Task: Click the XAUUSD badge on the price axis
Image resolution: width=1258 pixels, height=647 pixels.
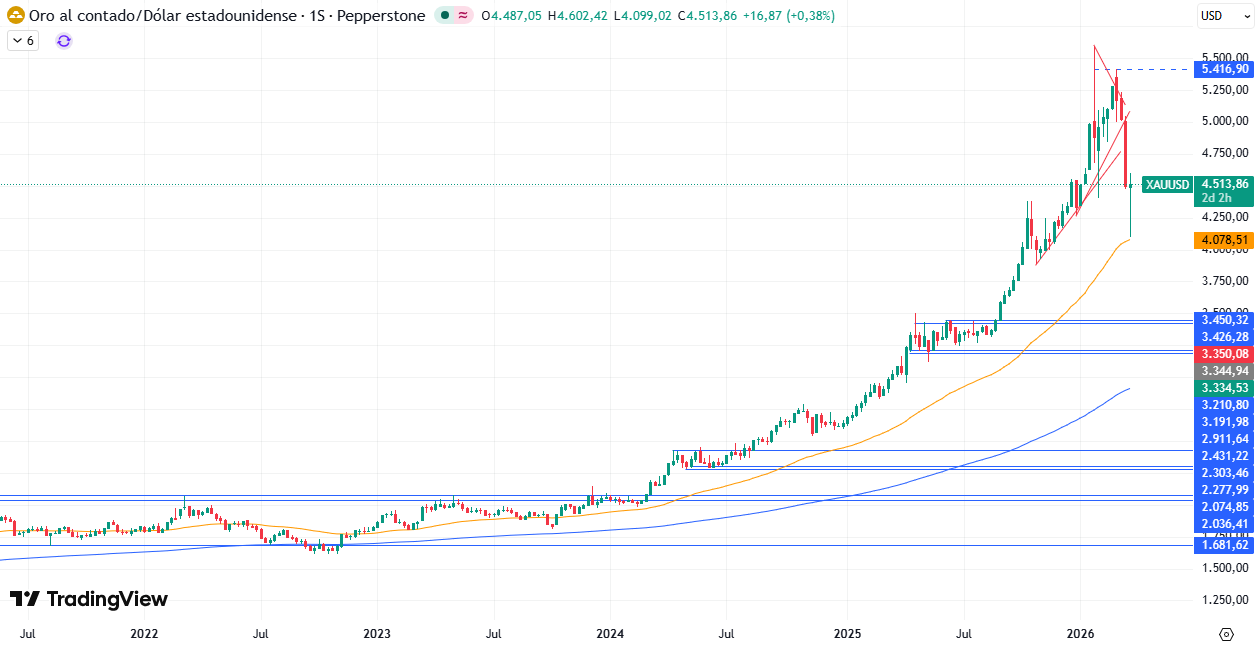Action: (1166, 185)
